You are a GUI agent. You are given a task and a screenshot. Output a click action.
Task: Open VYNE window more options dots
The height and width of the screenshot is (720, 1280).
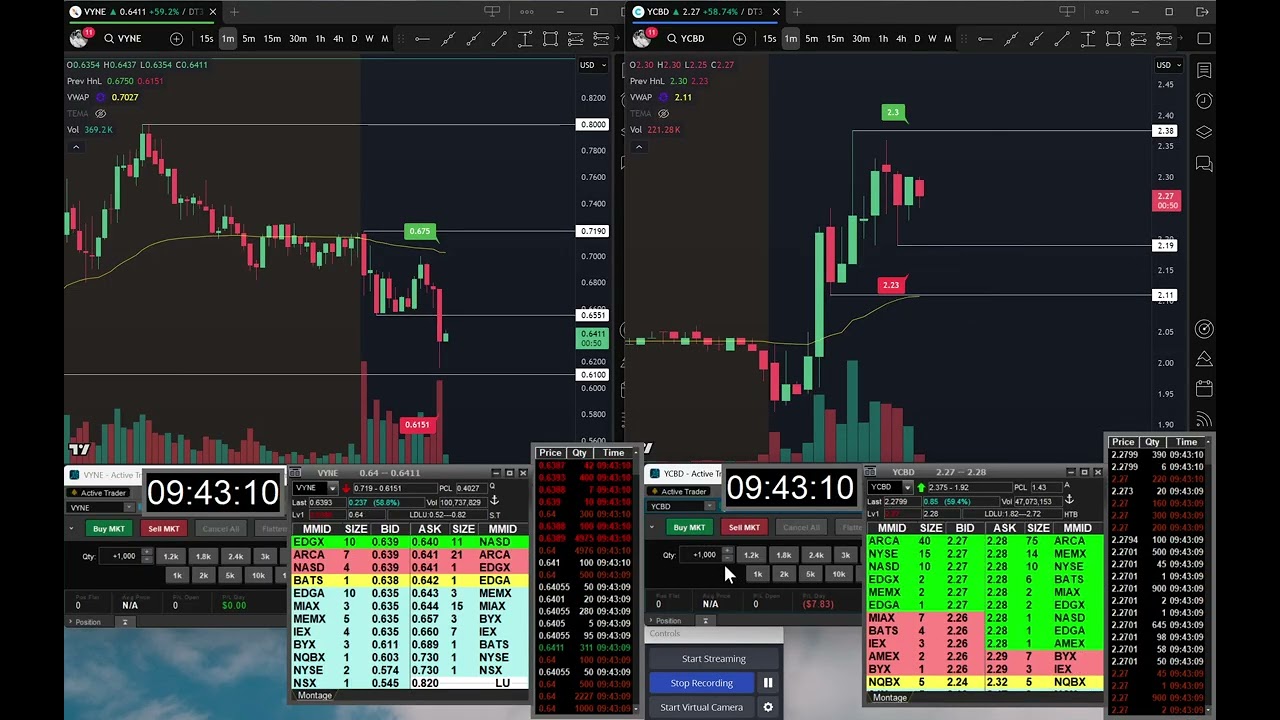[x=527, y=12]
